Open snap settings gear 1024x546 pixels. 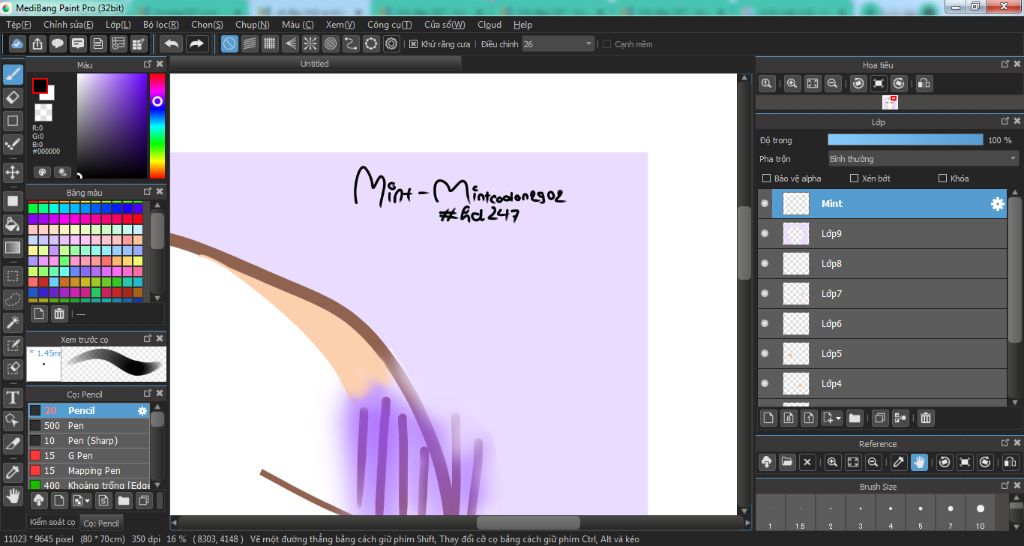click(x=391, y=44)
